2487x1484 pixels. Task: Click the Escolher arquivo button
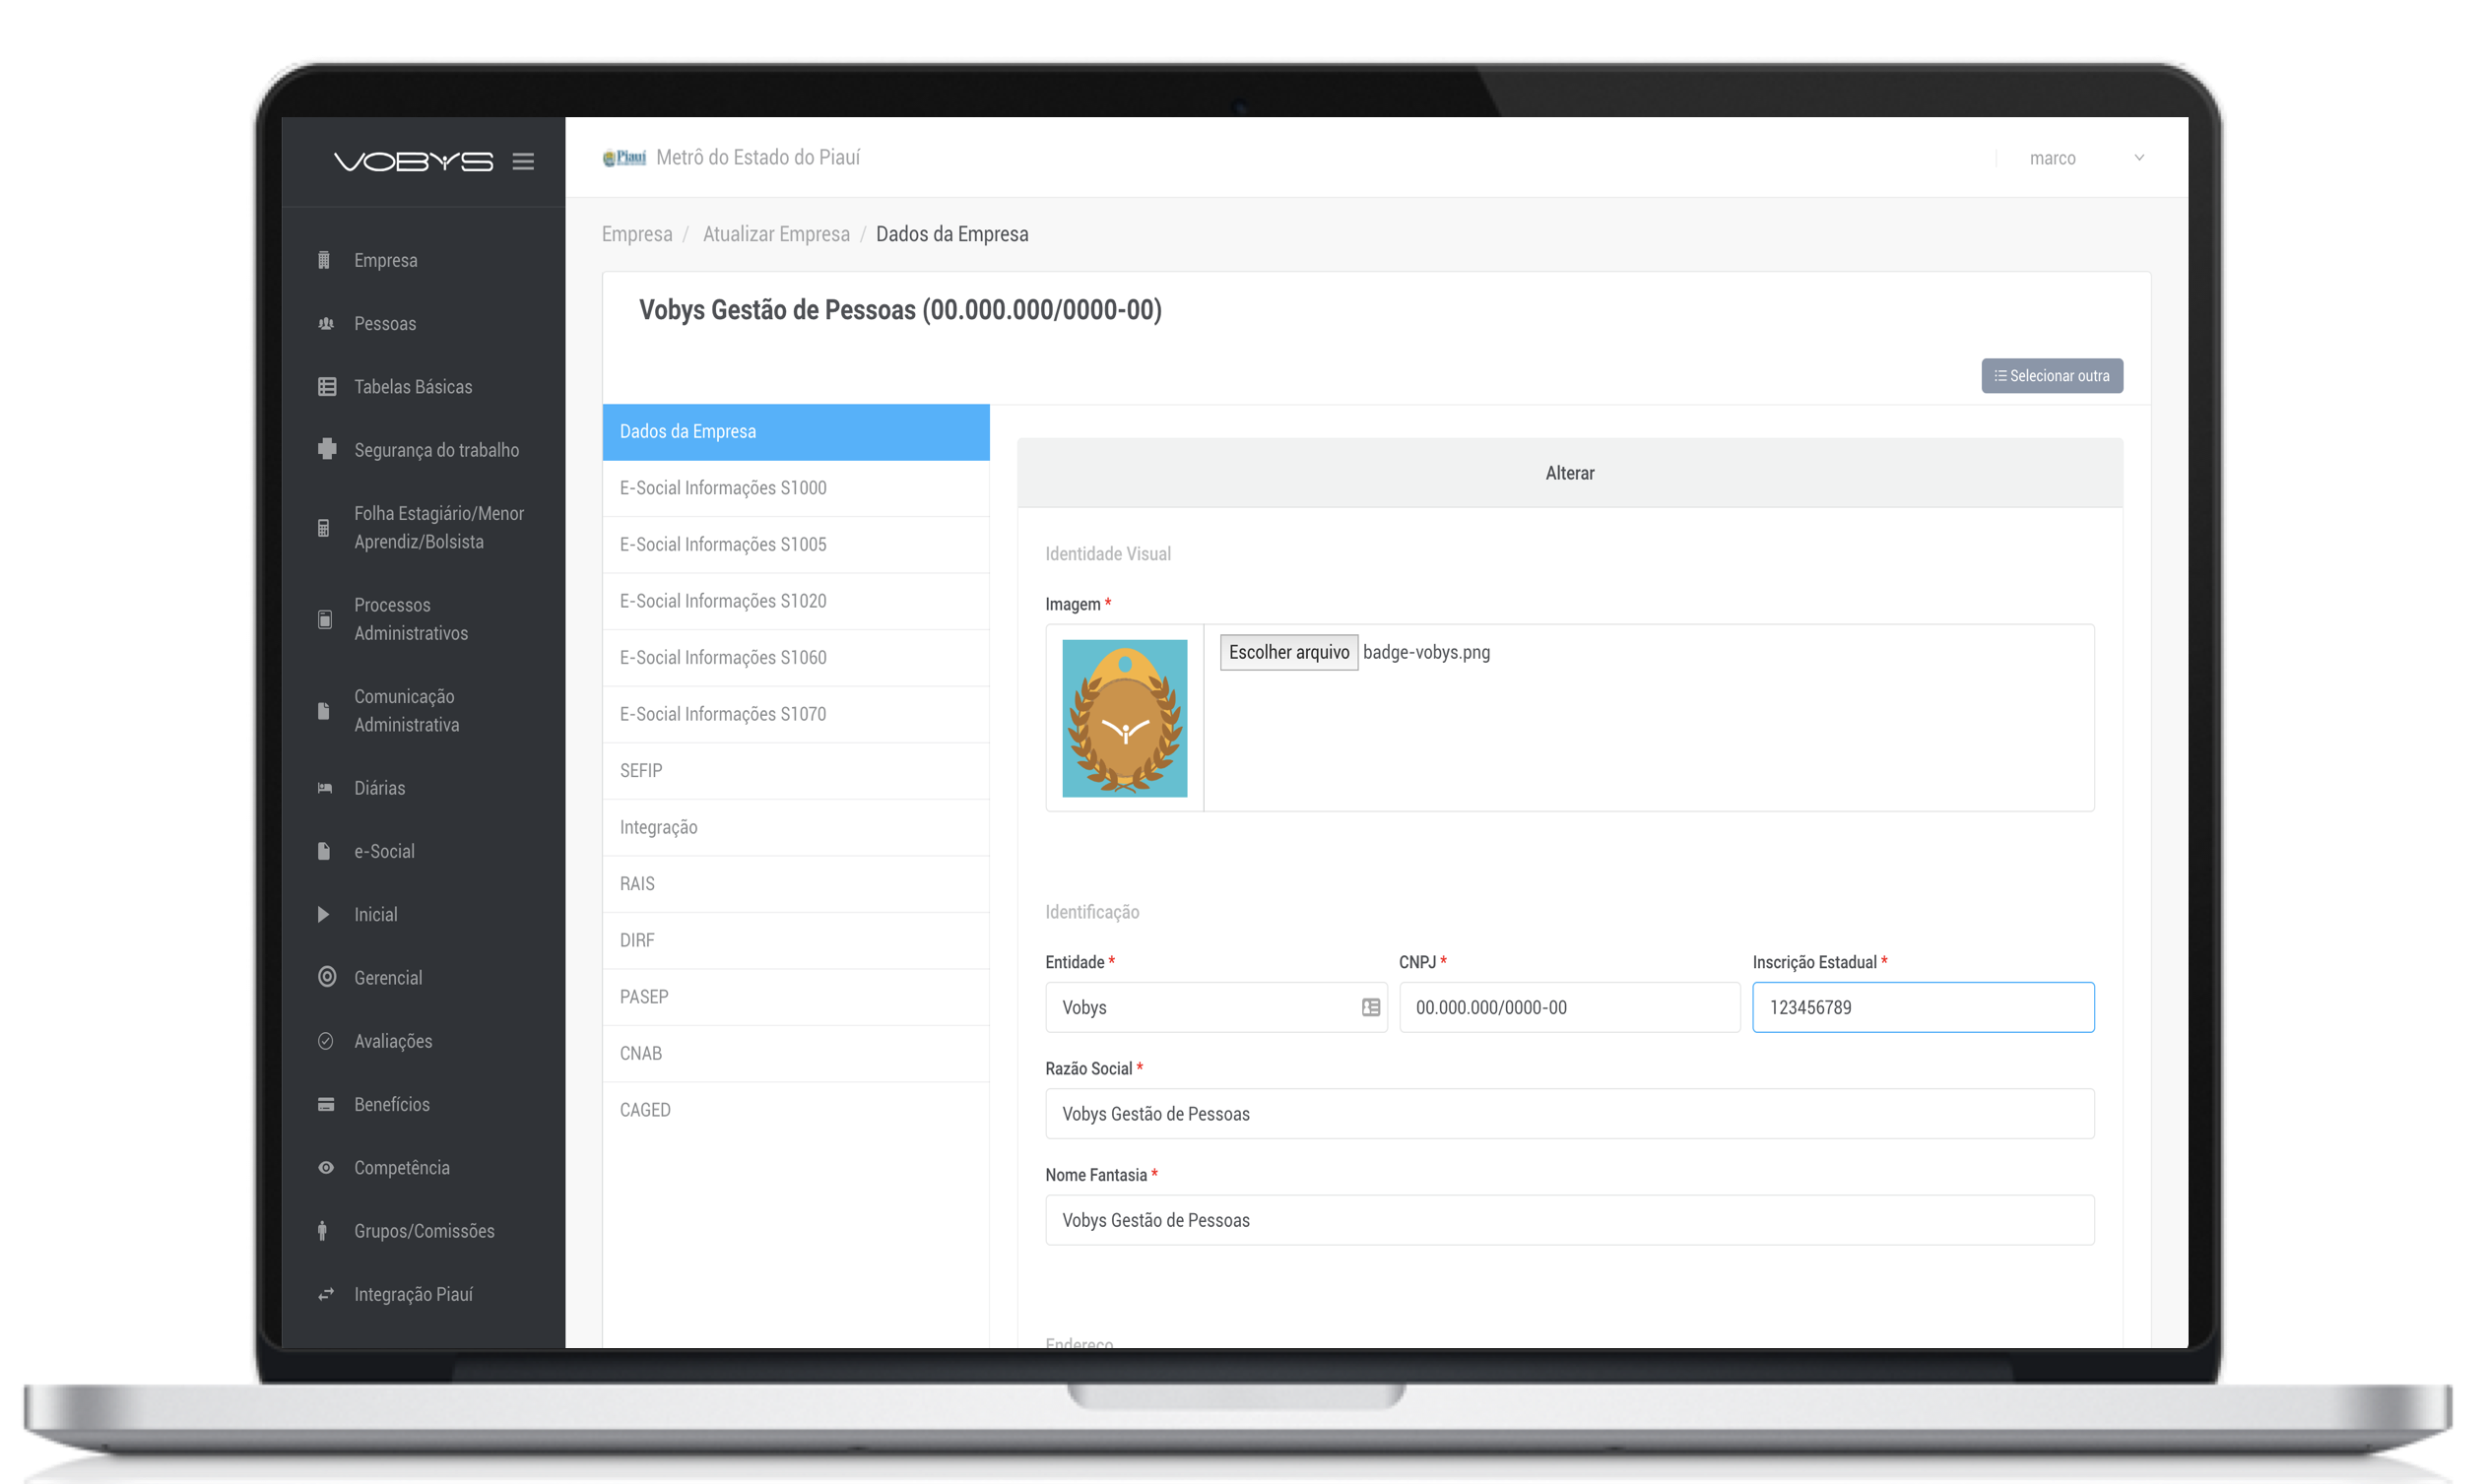pos(1288,652)
